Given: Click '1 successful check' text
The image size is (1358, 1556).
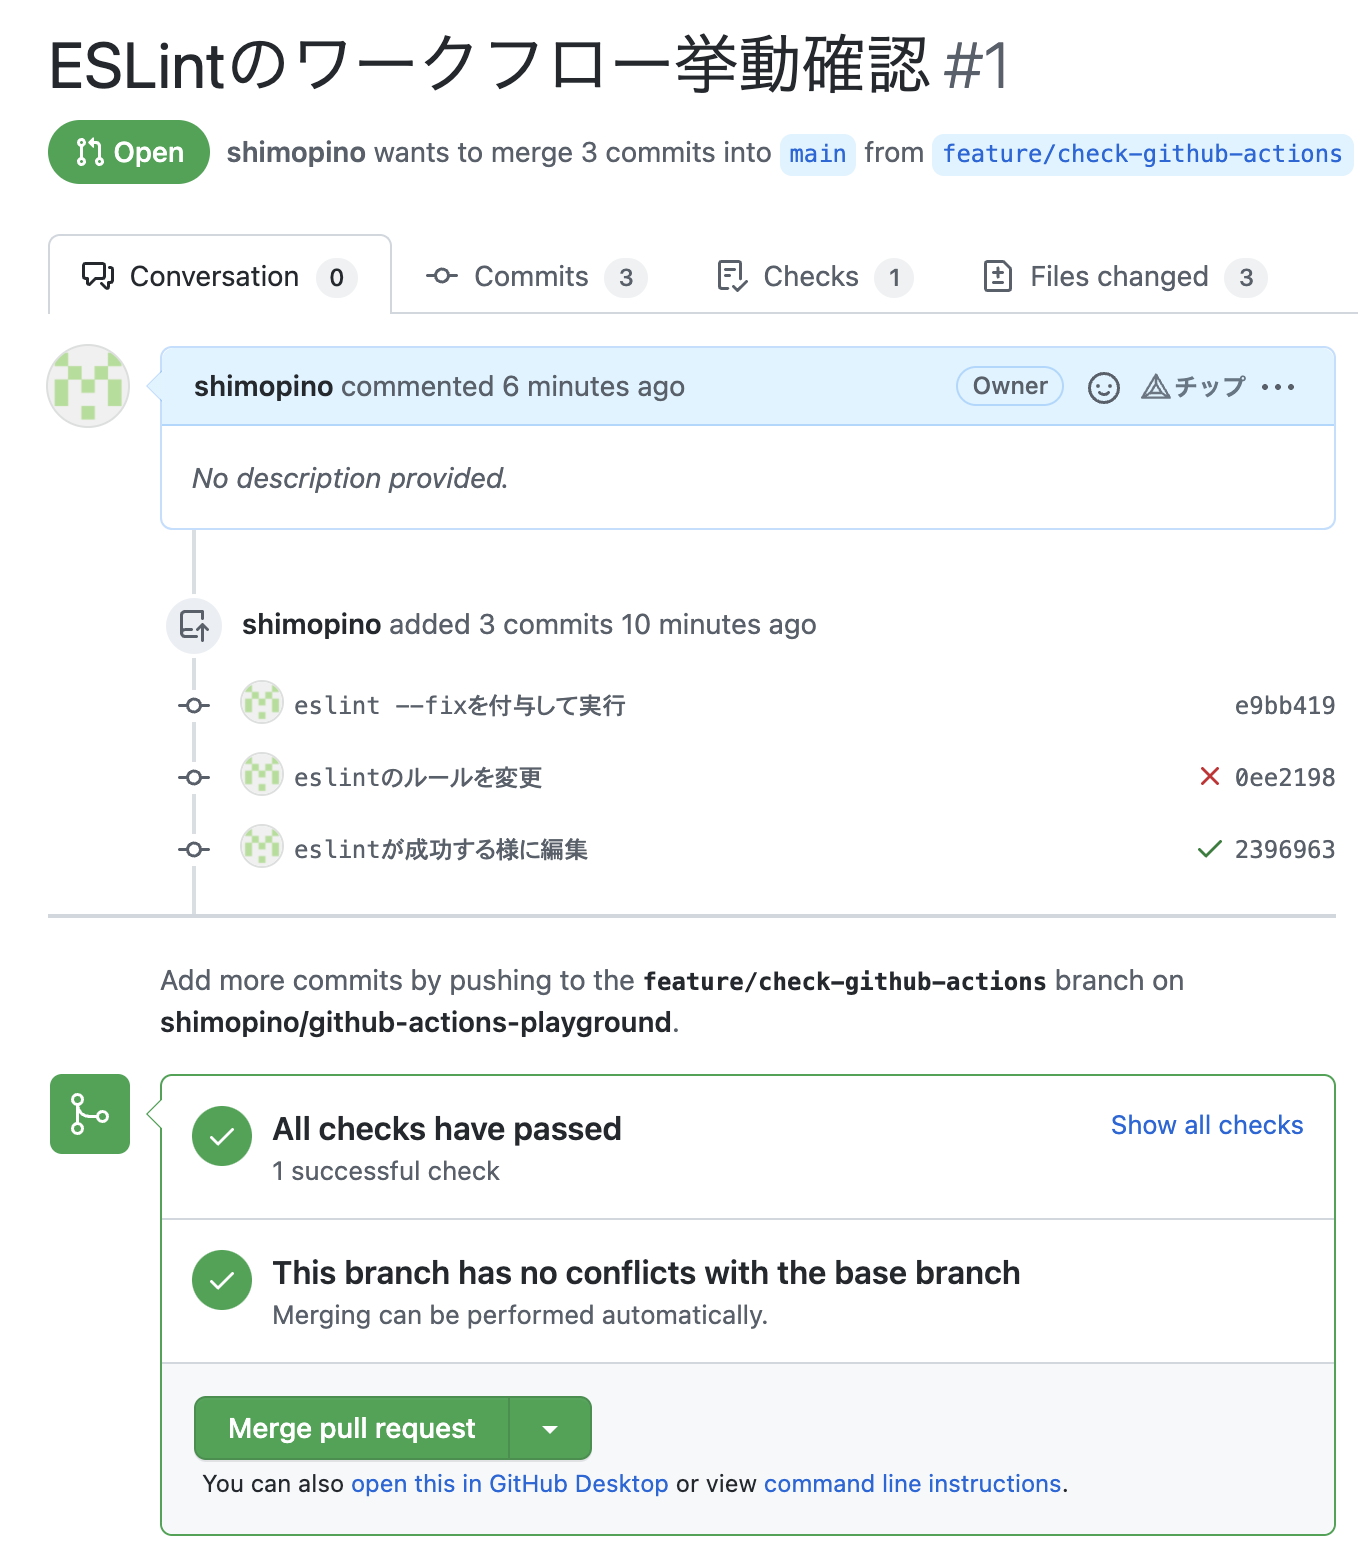Looking at the screenshot, I should (386, 1171).
